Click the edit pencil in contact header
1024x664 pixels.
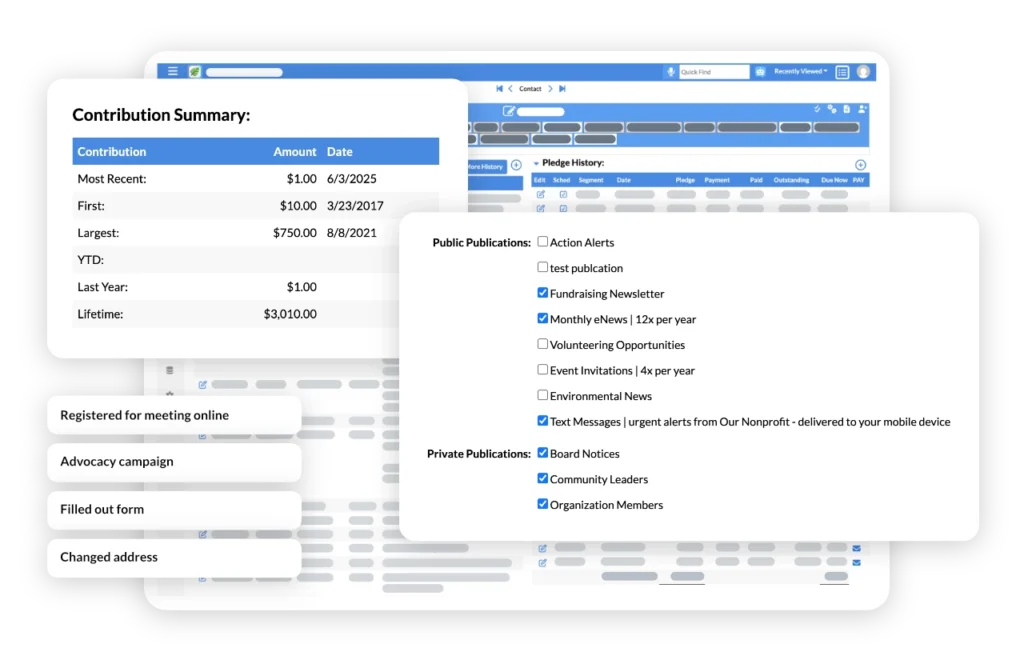508,111
